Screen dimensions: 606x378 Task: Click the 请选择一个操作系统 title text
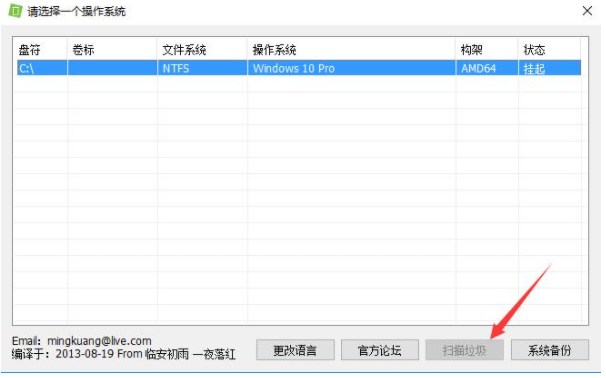[x=76, y=11]
